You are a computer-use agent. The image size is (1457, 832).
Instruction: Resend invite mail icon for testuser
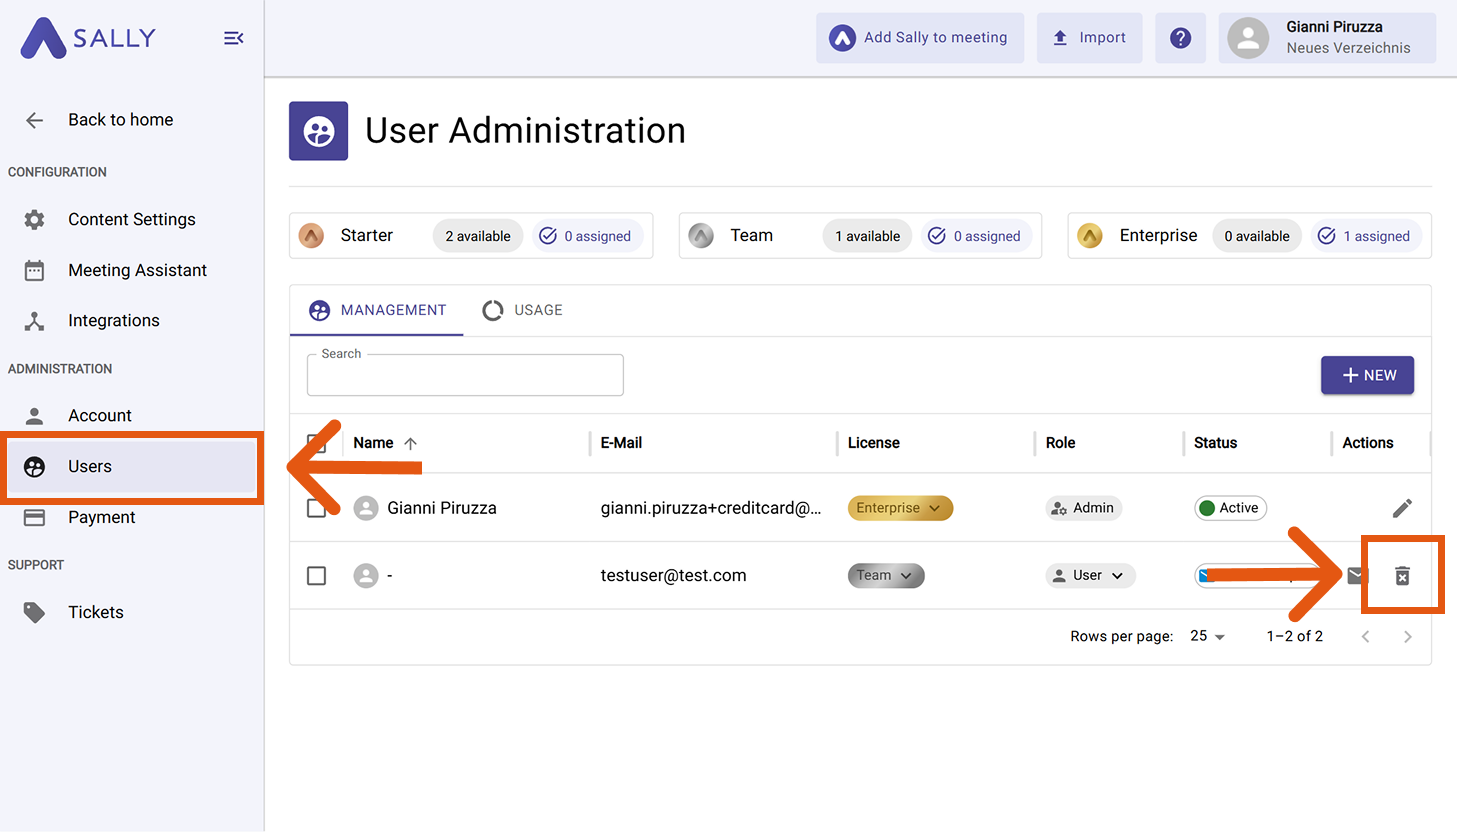(1356, 576)
